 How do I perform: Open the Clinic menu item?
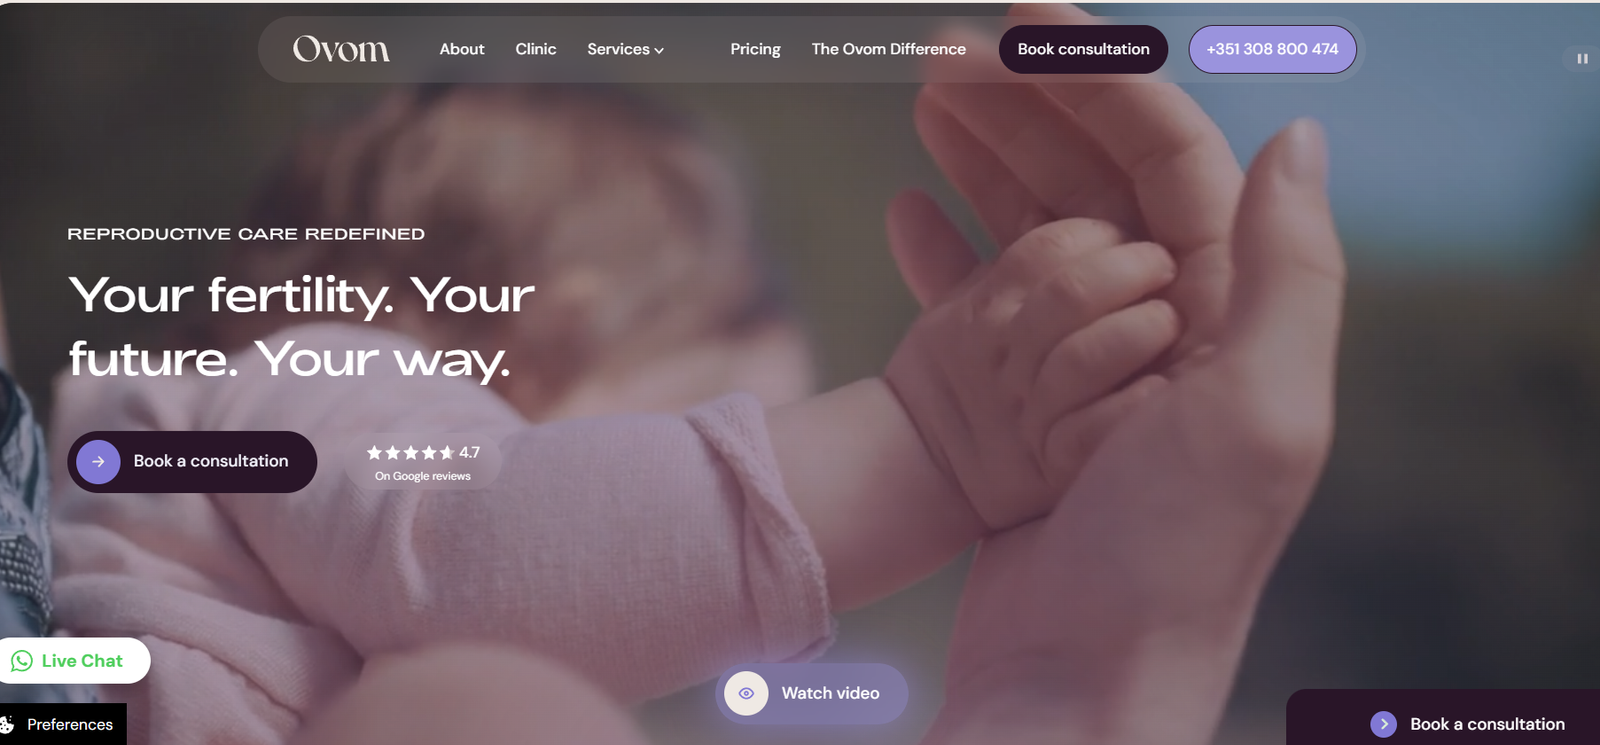tap(536, 49)
